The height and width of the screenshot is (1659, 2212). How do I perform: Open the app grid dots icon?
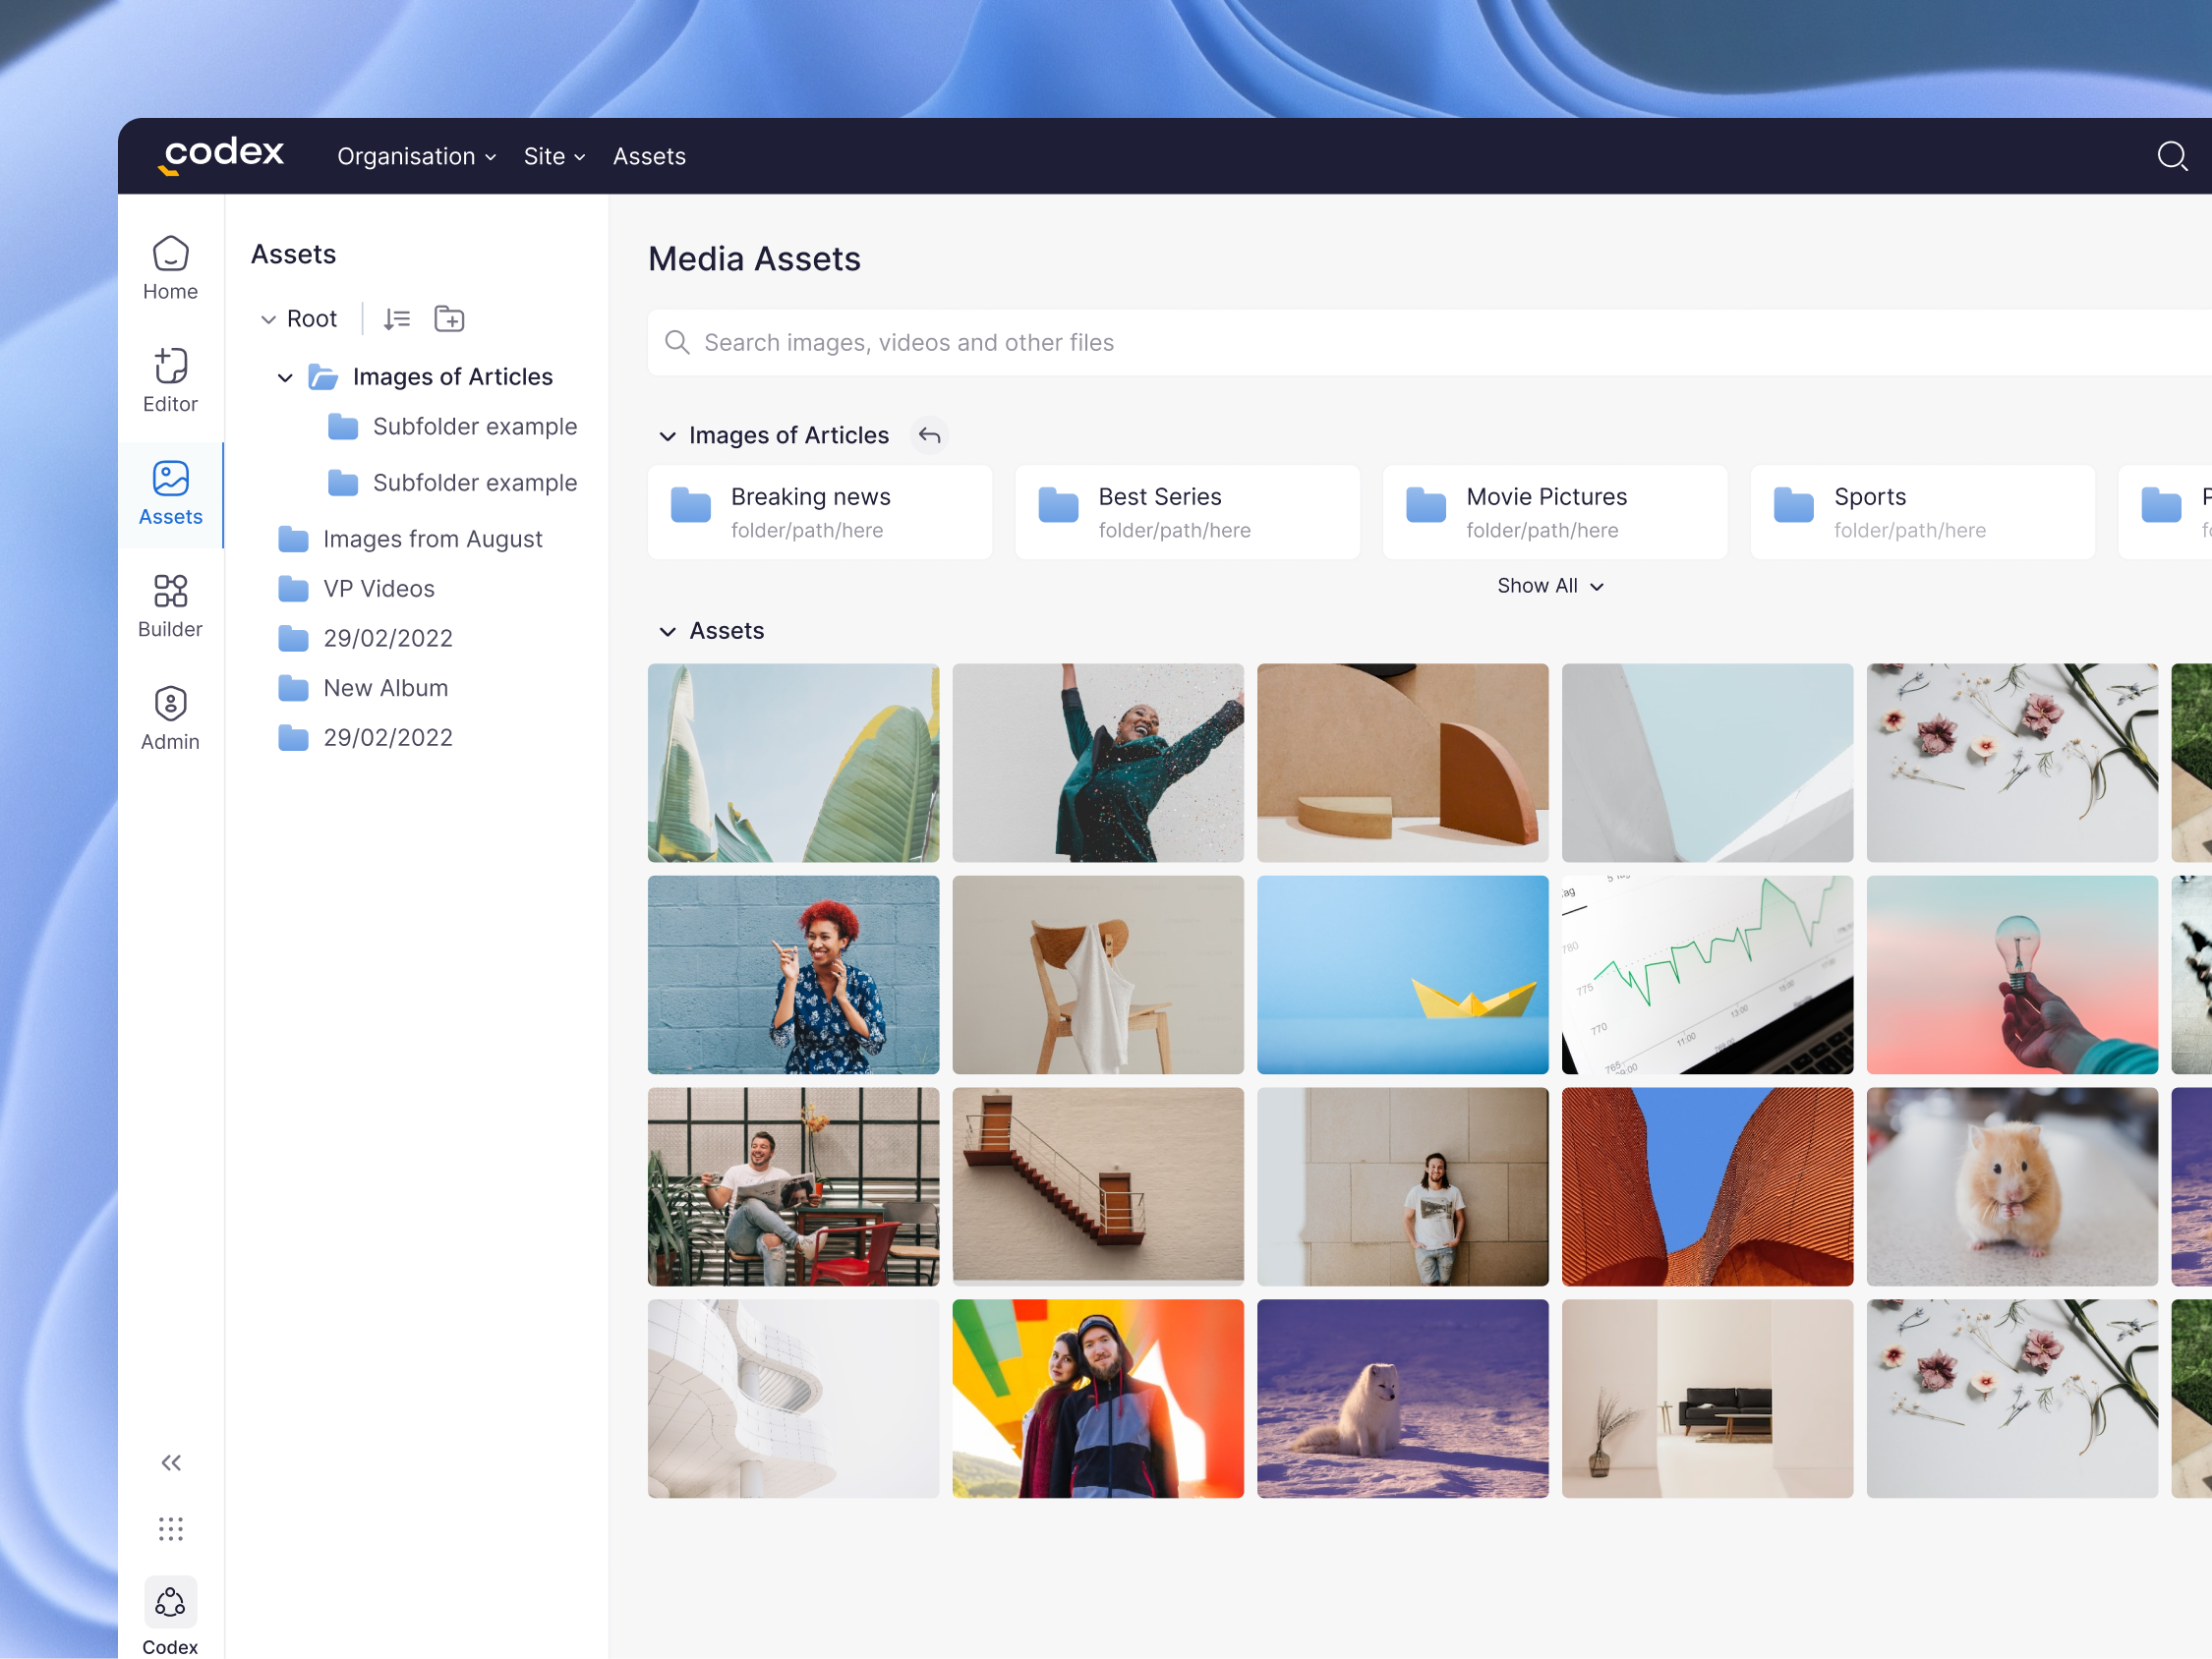(170, 1528)
